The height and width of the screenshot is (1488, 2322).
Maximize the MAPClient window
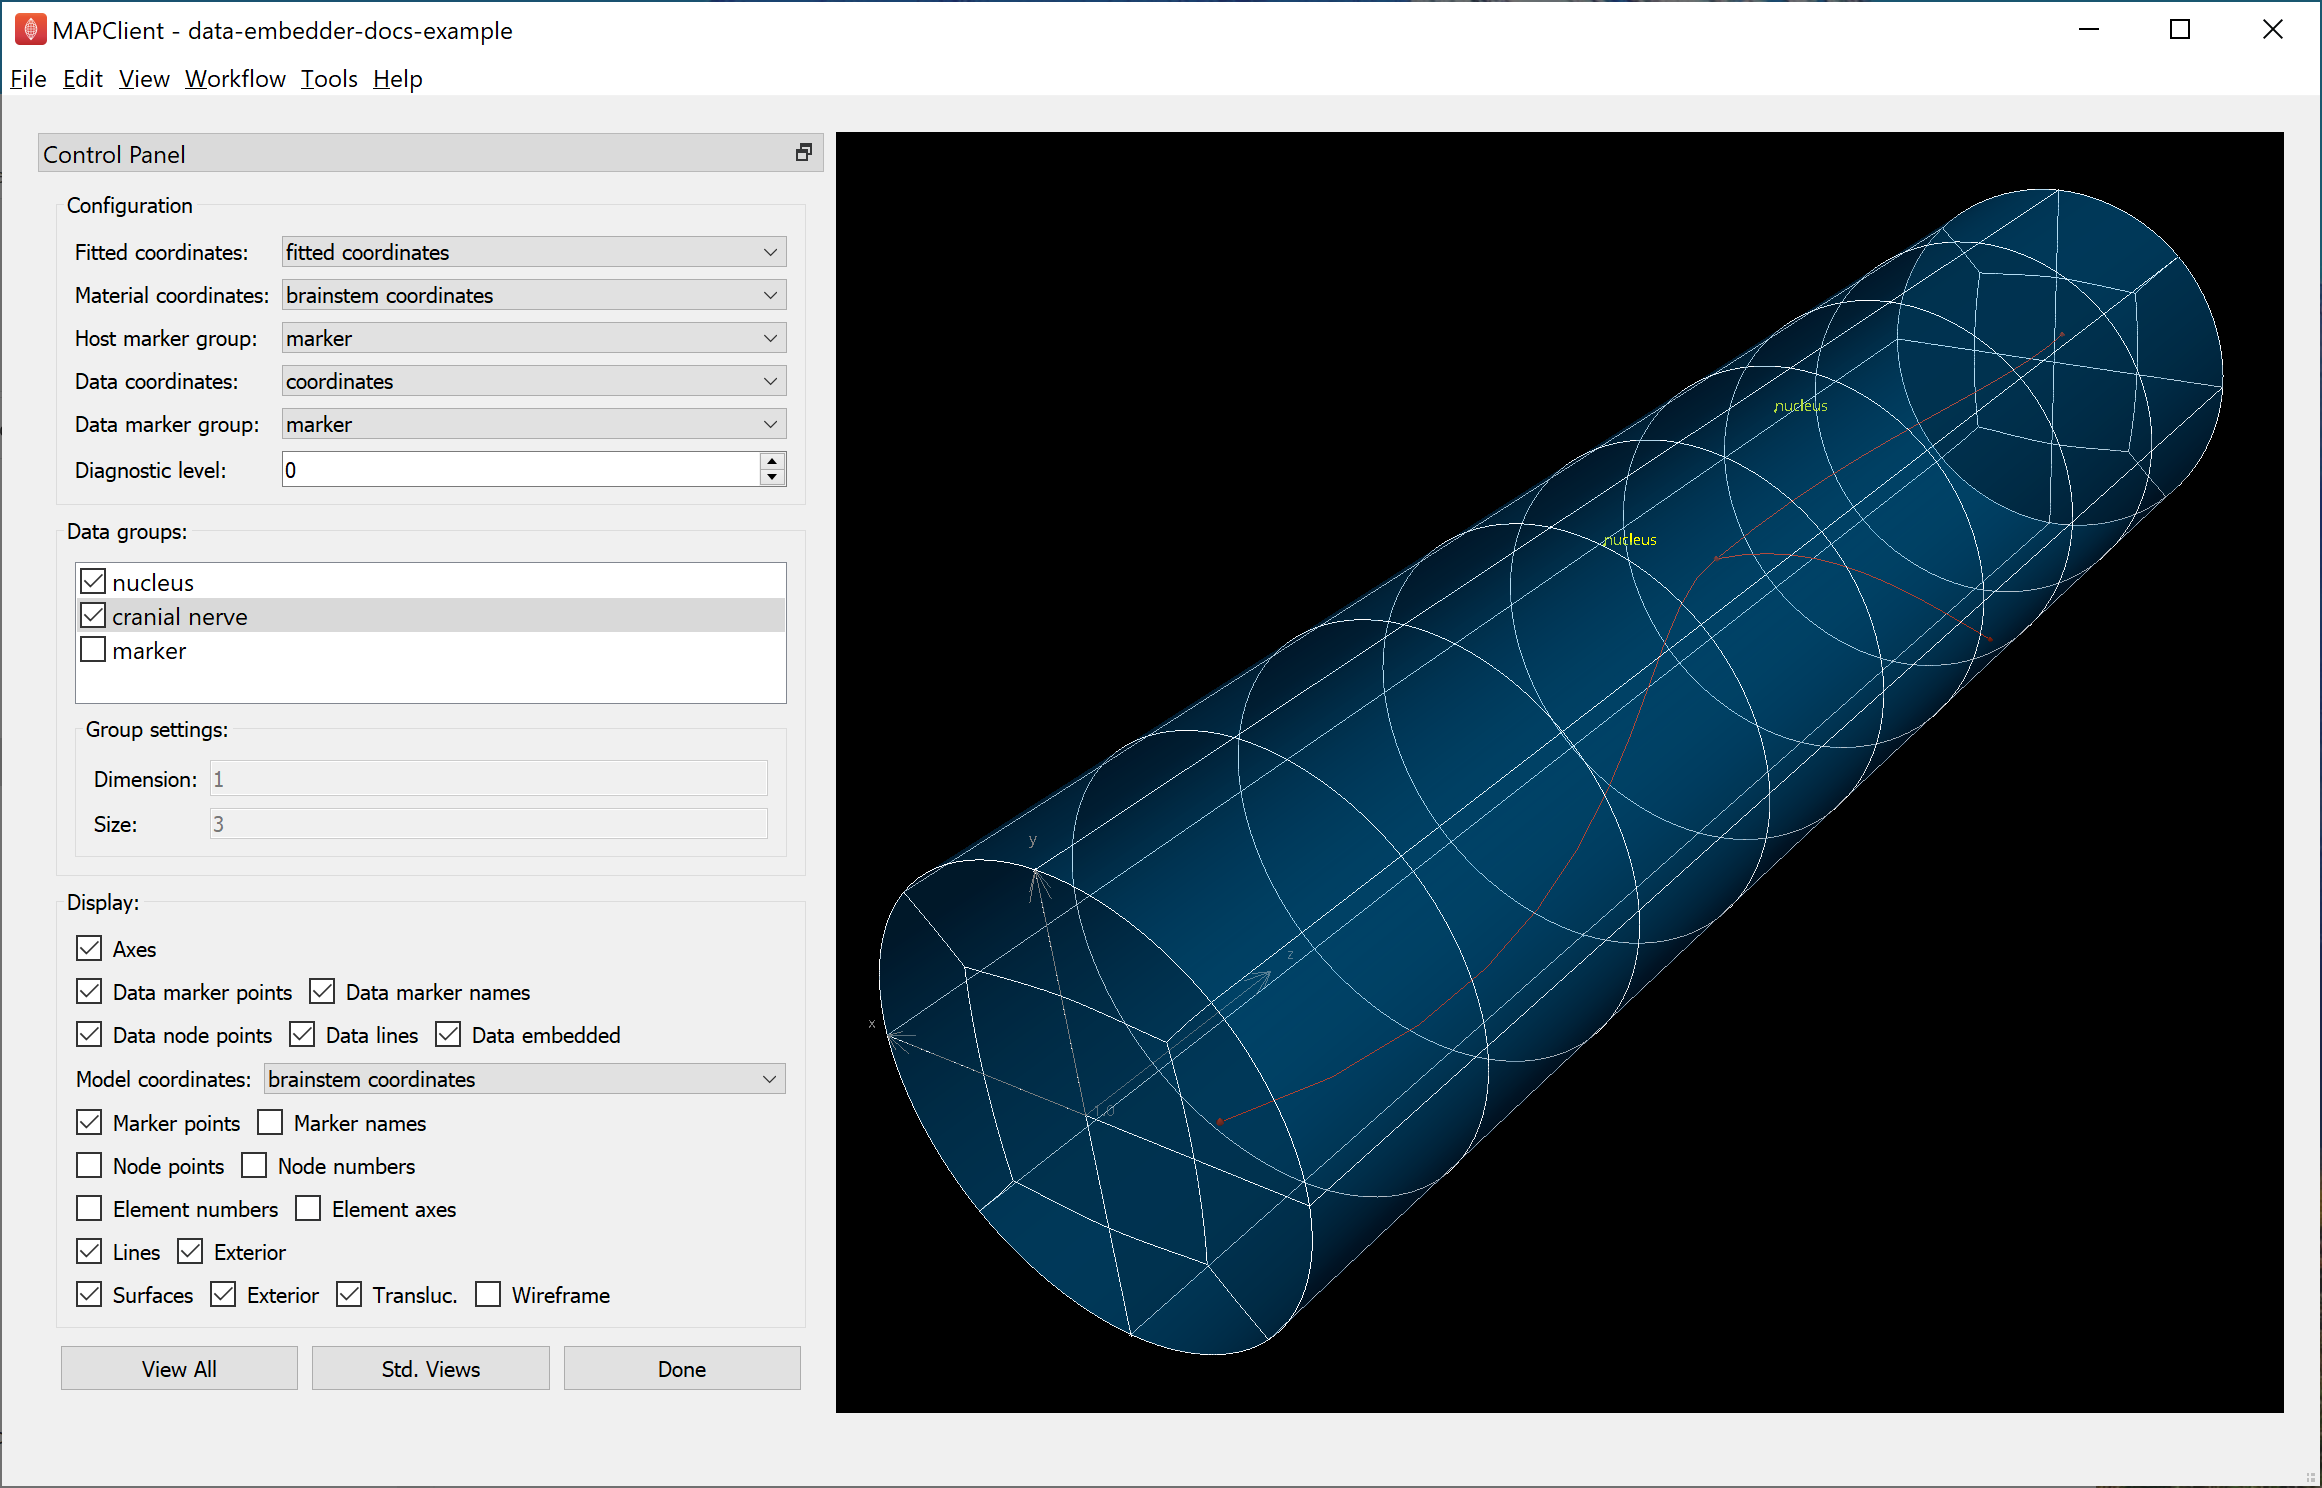tap(2180, 30)
